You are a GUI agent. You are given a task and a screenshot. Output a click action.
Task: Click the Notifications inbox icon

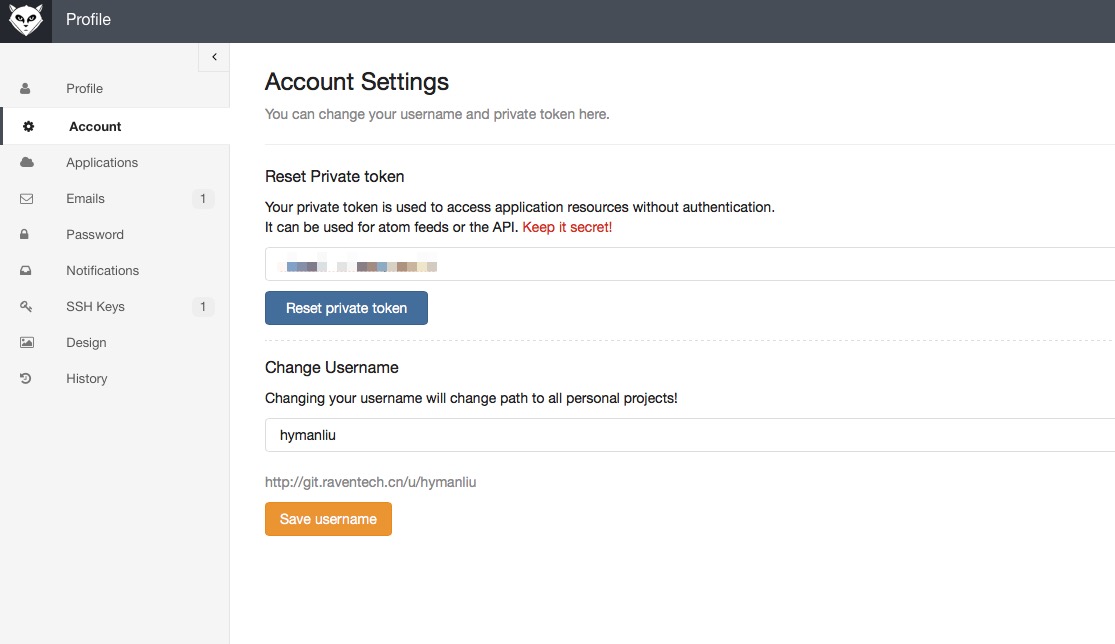click(x=27, y=271)
